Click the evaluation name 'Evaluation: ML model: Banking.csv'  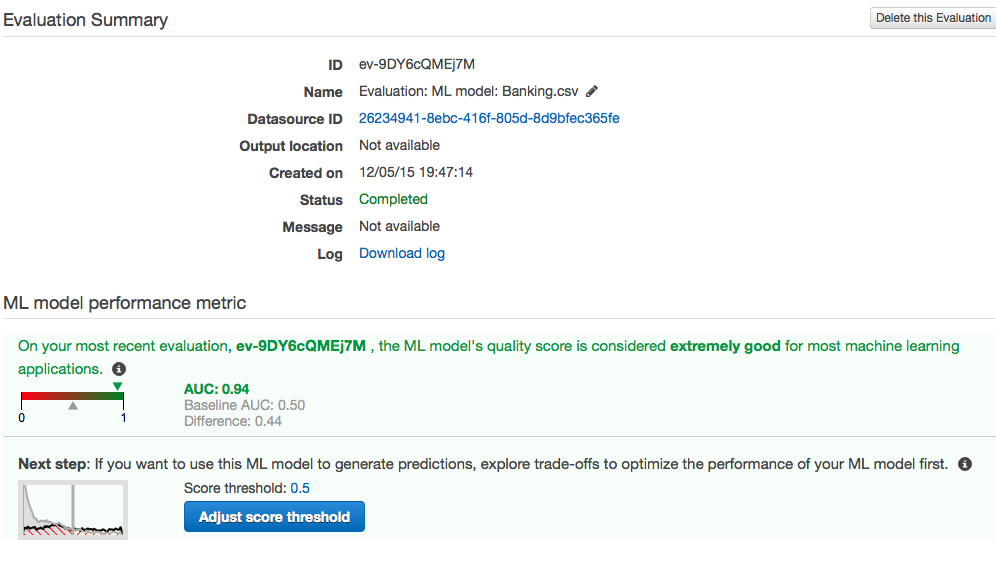469,91
